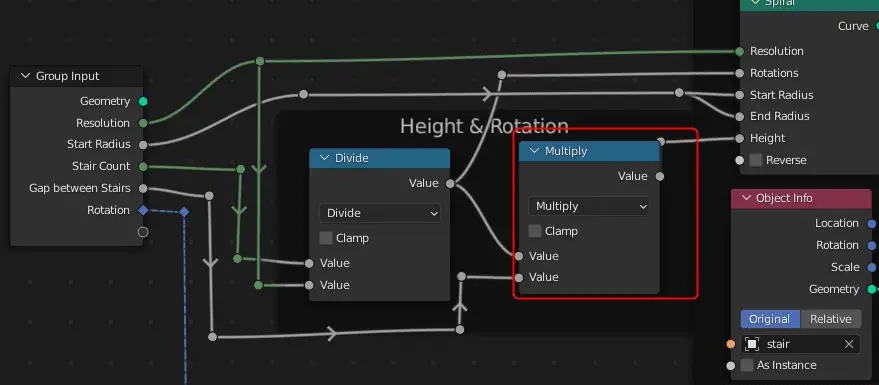Open the Multiply operation dropdown
Image resolution: width=879 pixels, height=385 pixels.
[x=589, y=206]
